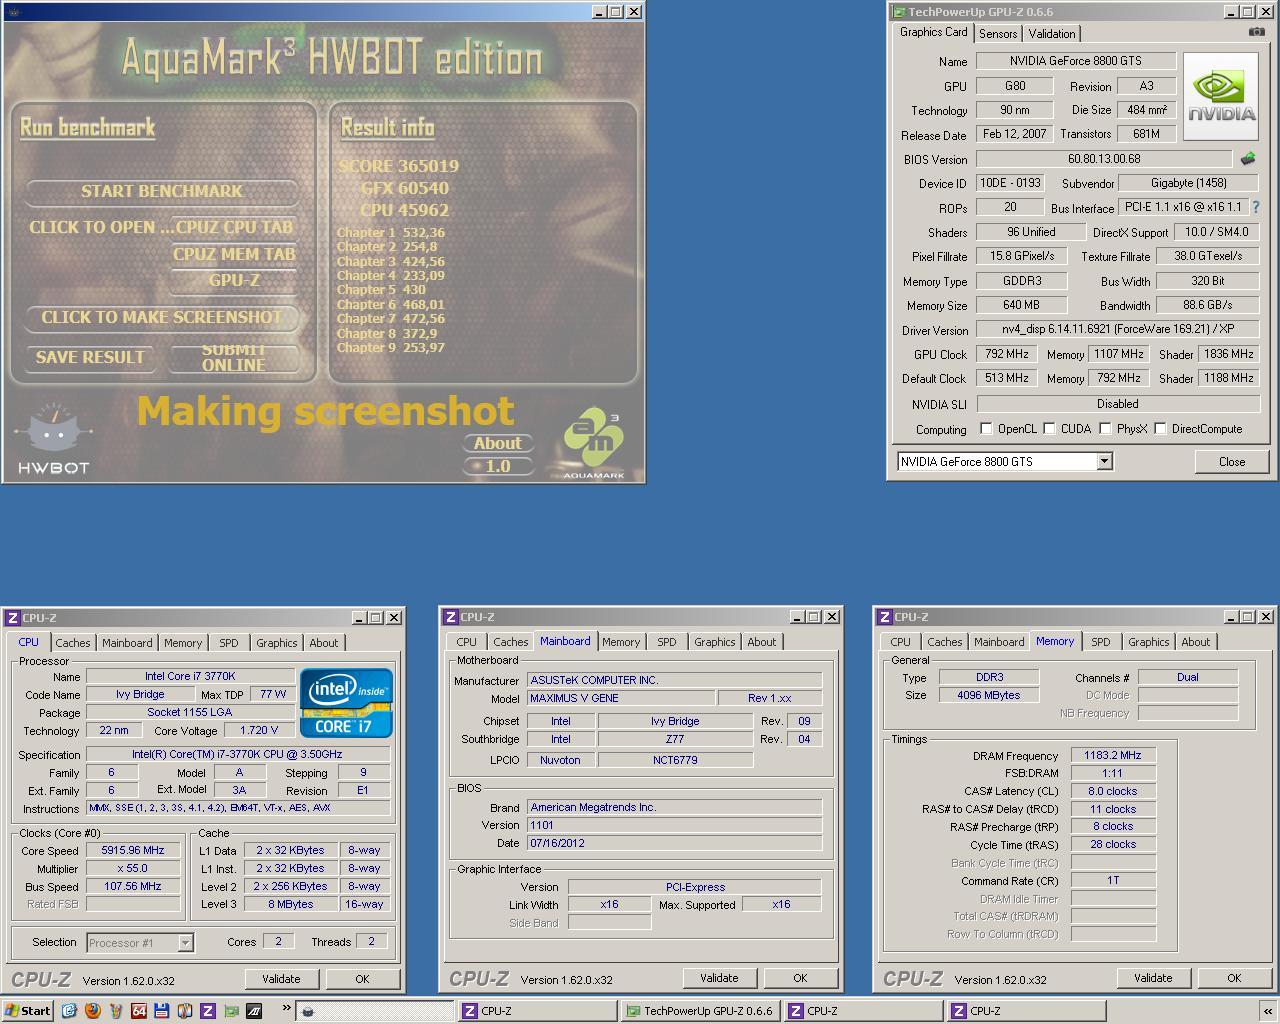The image size is (1280, 1024).
Task: Click the CPU-Z Memory window title bar icon
Action: pyautogui.click(x=884, y=617)
